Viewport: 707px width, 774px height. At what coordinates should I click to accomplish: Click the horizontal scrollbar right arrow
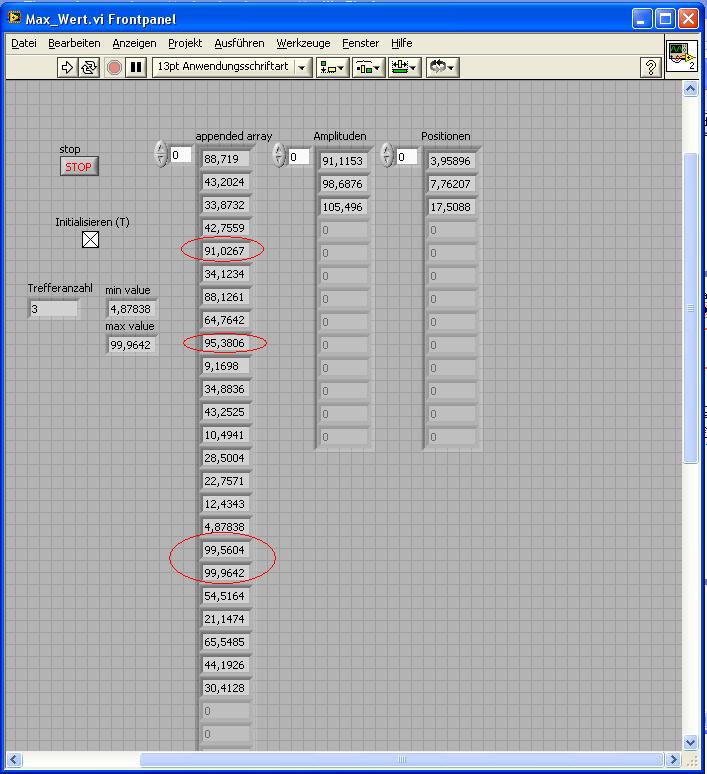672,759
